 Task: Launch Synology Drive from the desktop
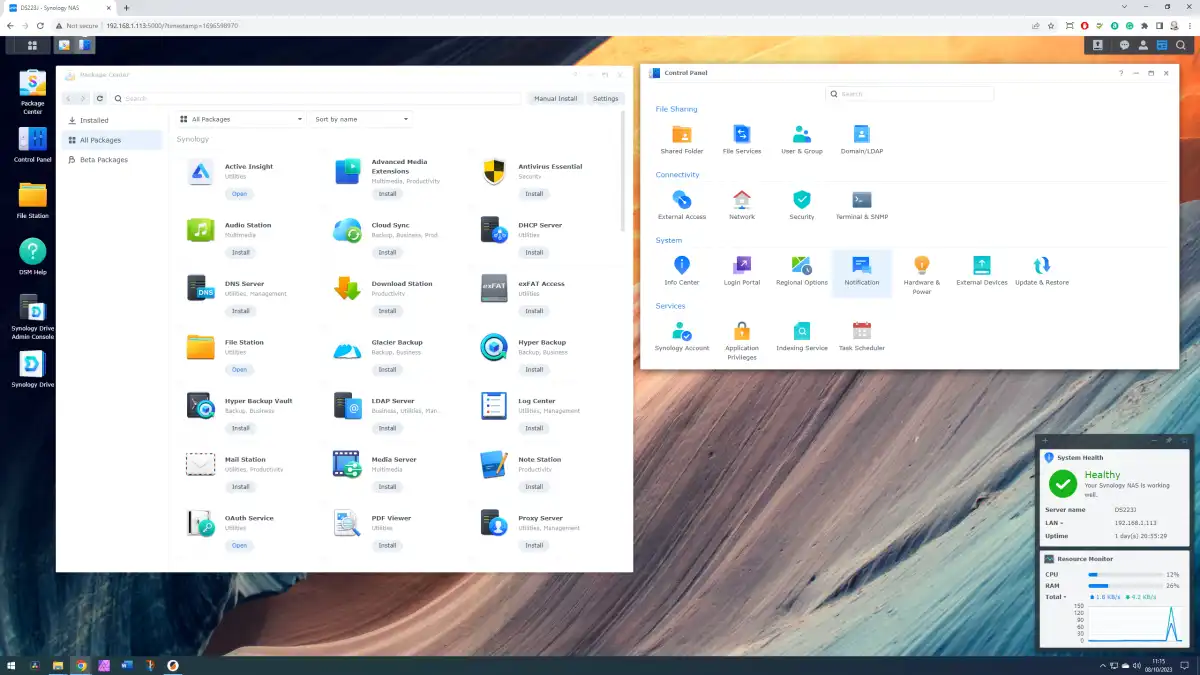(x=32, y=366)
